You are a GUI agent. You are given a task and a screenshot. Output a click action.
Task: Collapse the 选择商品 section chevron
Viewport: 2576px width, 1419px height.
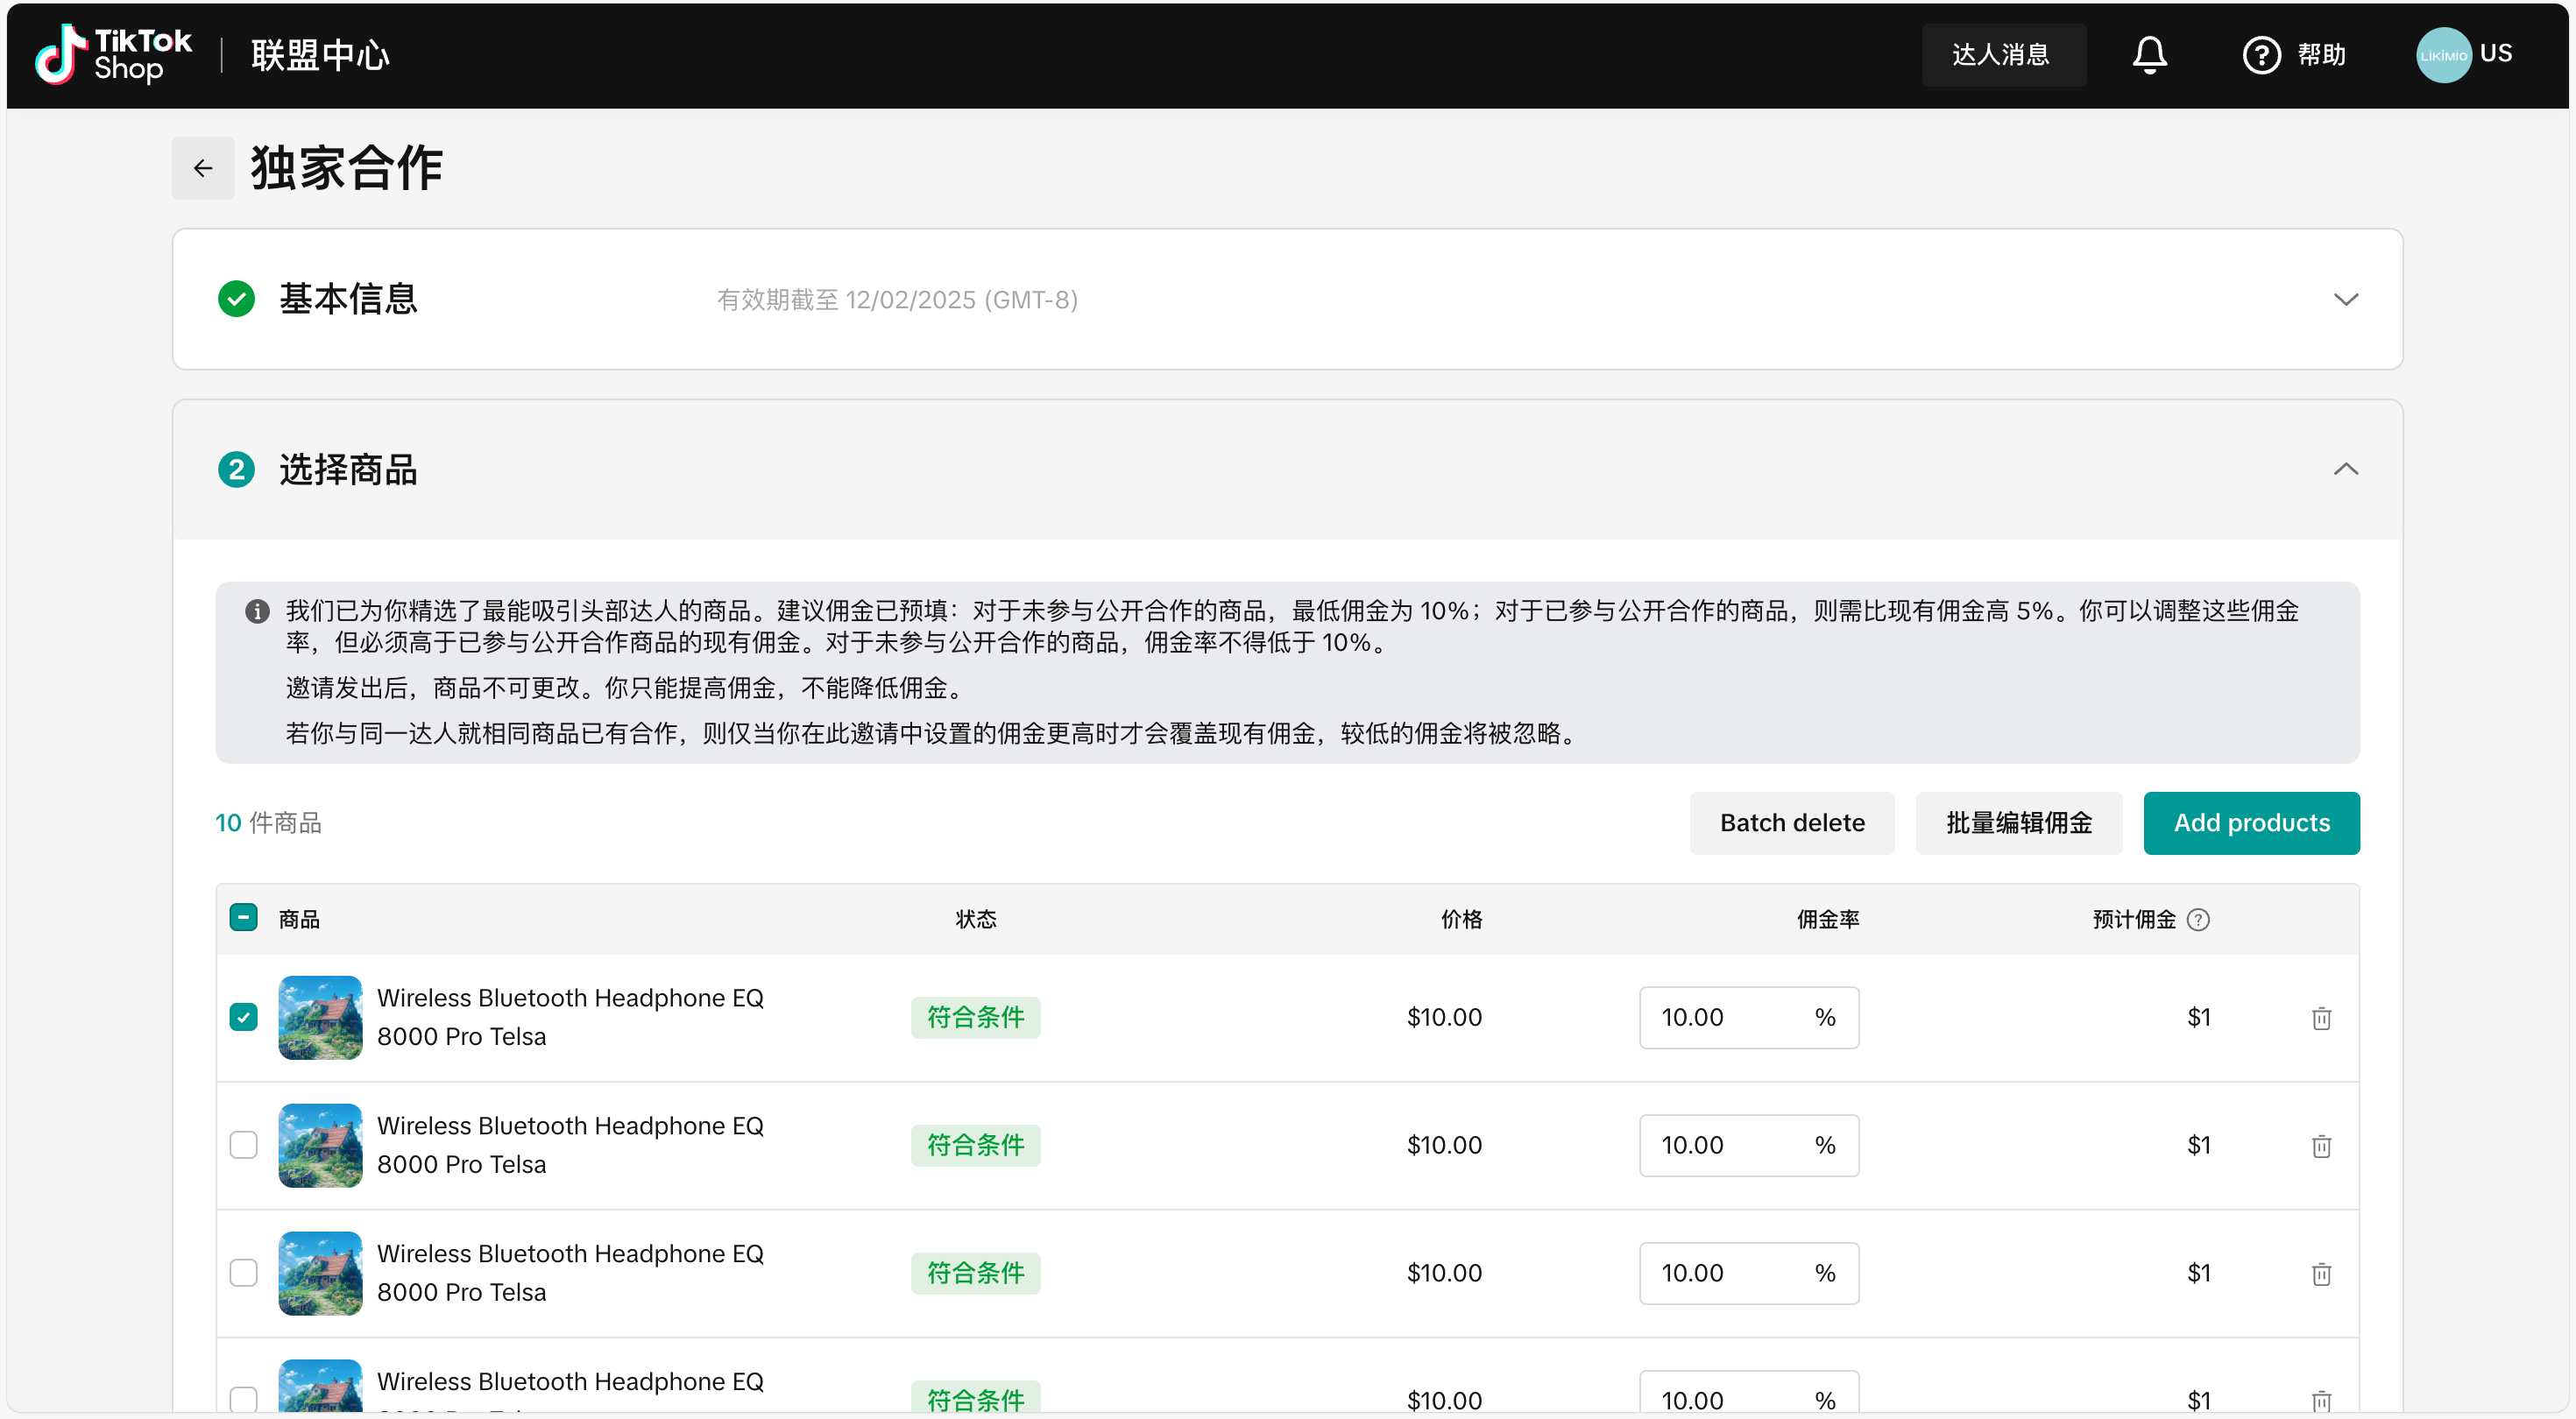pos(2345,469)
